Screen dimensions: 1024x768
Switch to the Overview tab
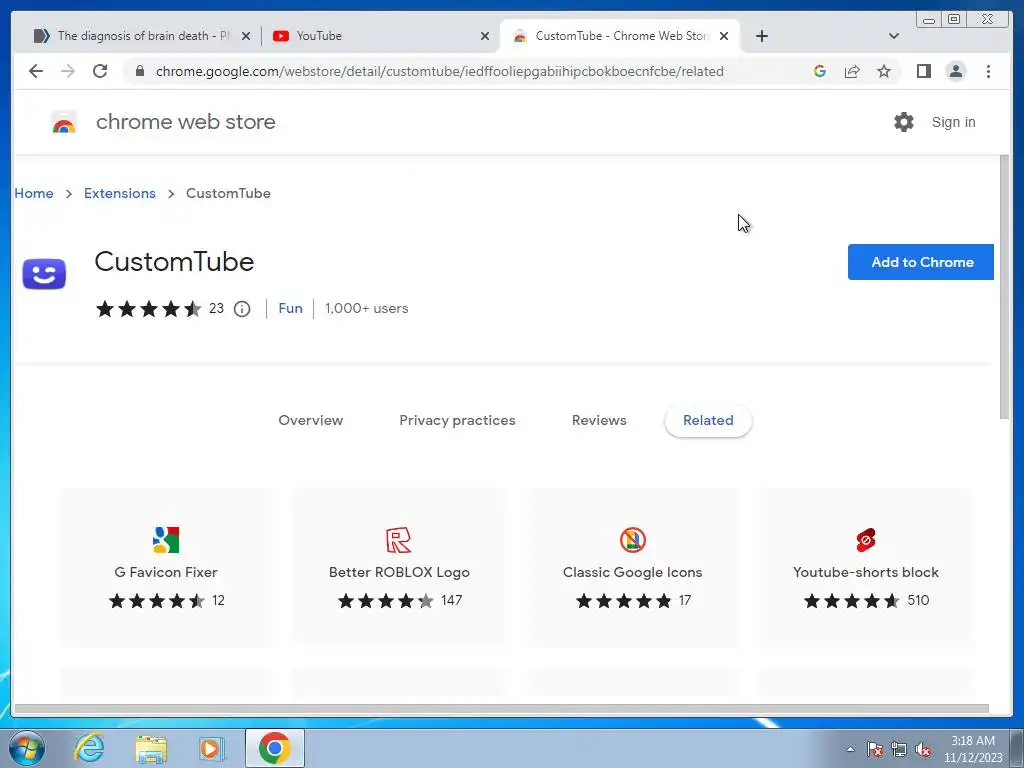[311, 421]
